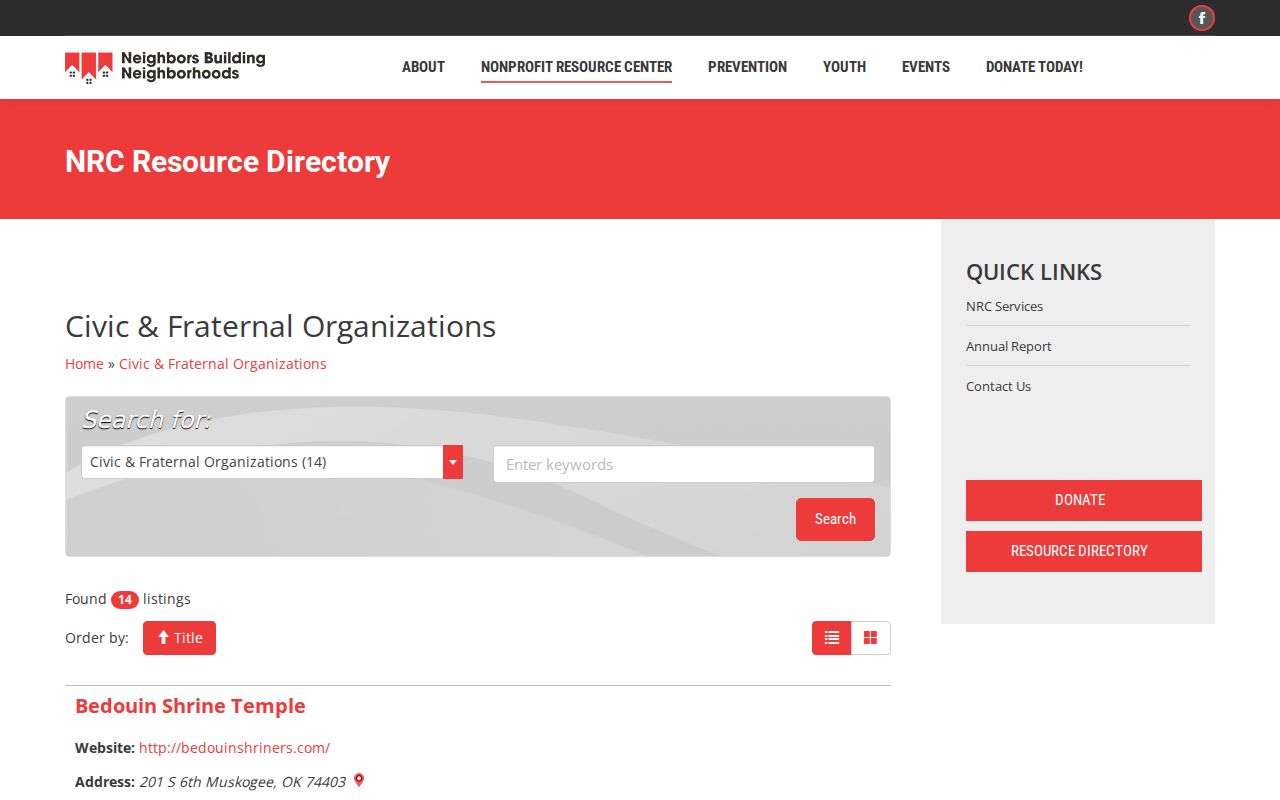This screenshot has height=800, width=1280.
Task: Go to Home breadcrumb link
Action: click(x=84, y=364)
